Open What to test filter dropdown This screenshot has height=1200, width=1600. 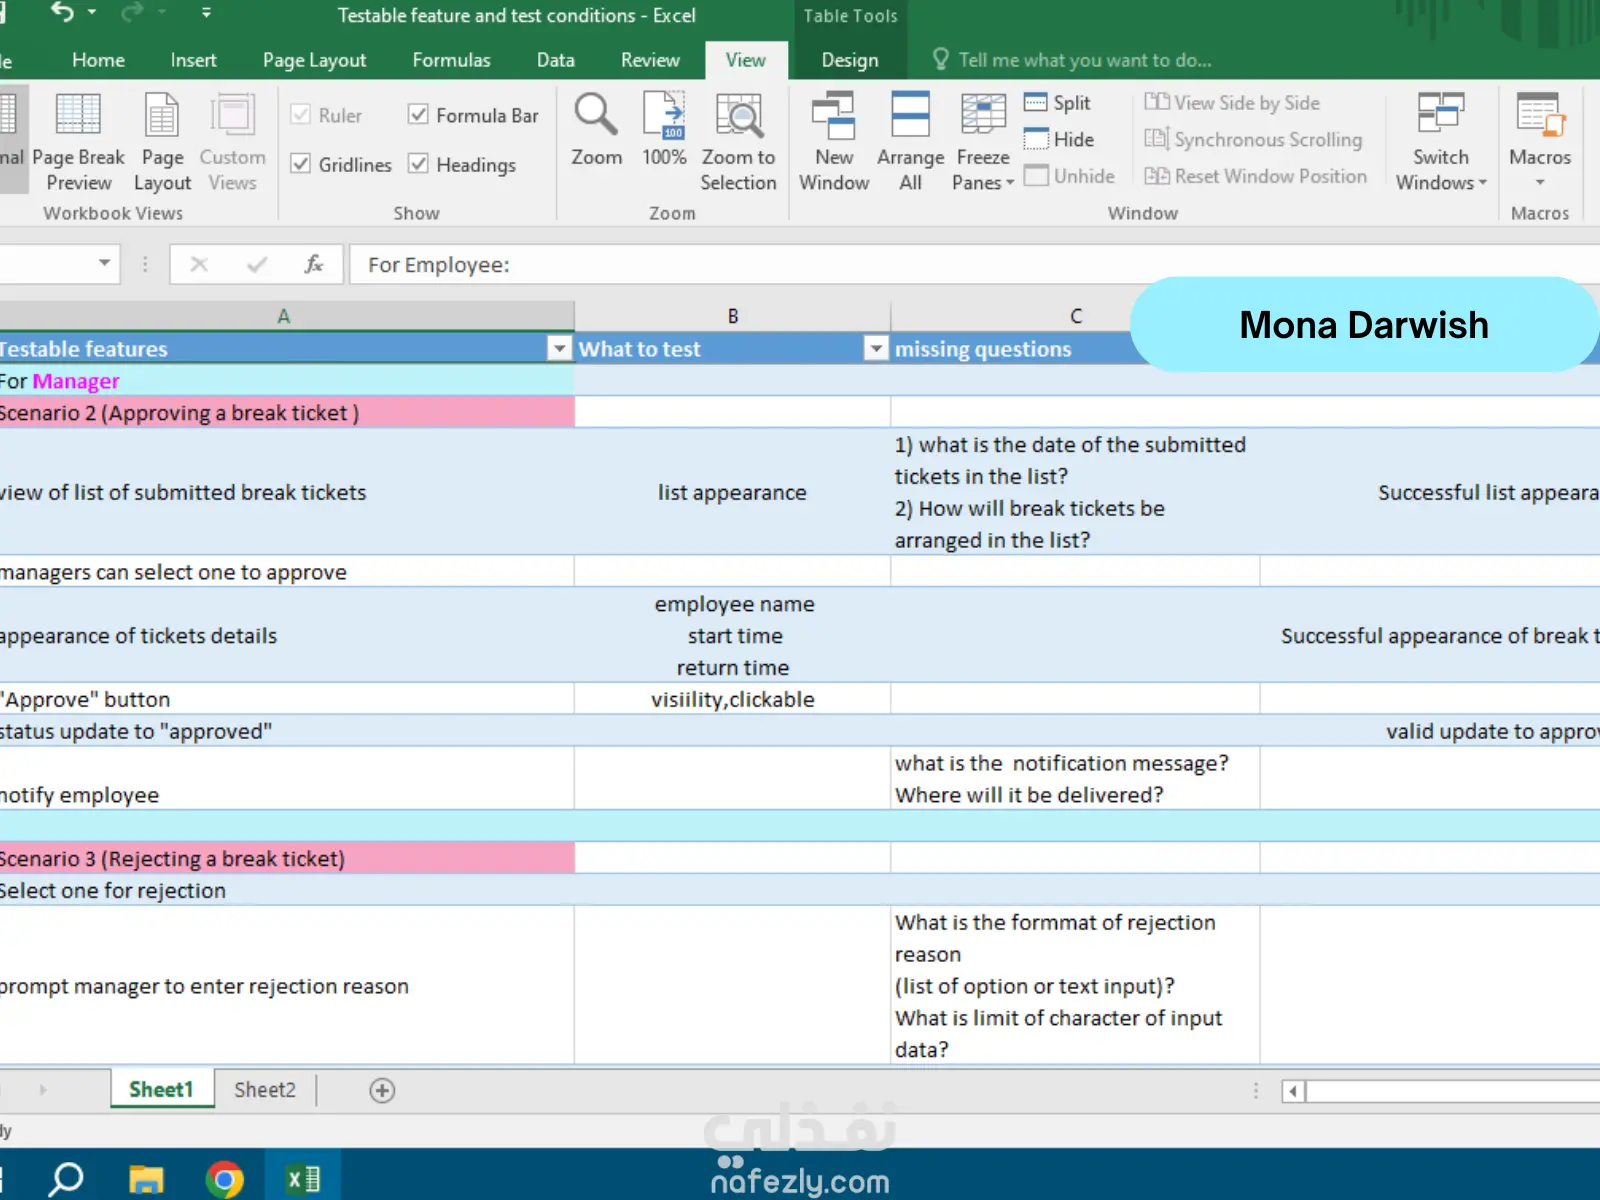[876, 348]
